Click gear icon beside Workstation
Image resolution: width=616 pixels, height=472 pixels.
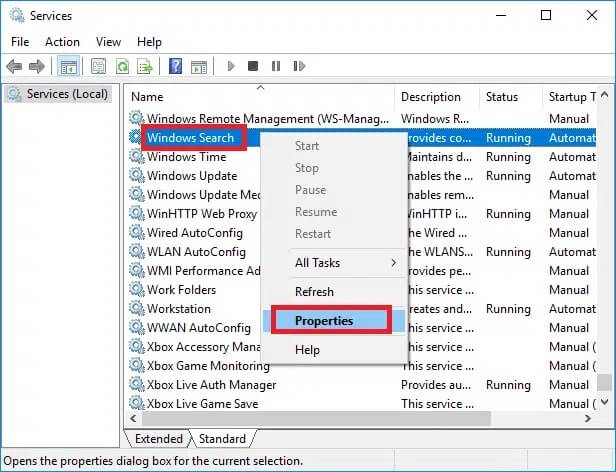tap(137, 309)
